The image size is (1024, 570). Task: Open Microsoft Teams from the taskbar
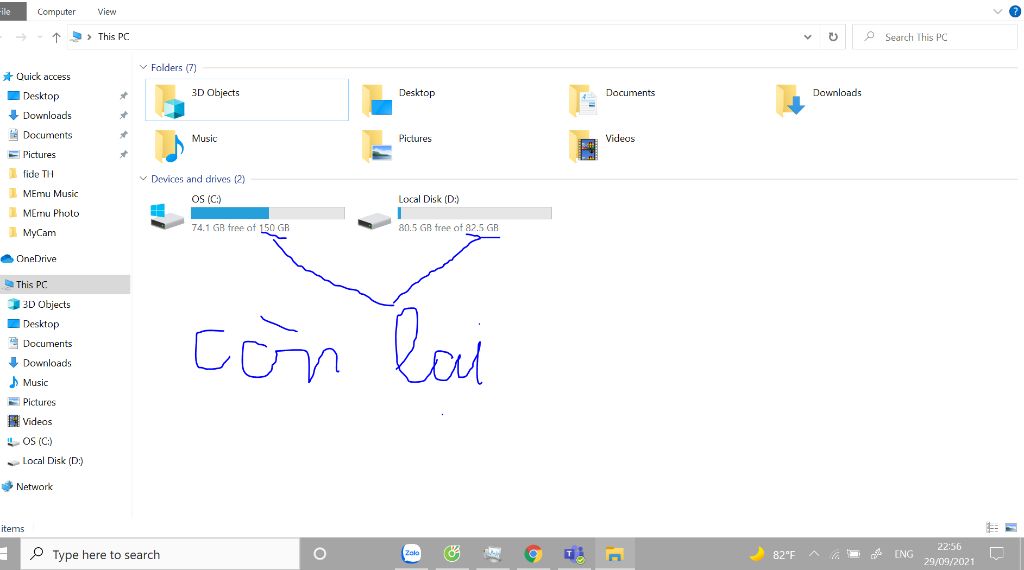point(573,554)
